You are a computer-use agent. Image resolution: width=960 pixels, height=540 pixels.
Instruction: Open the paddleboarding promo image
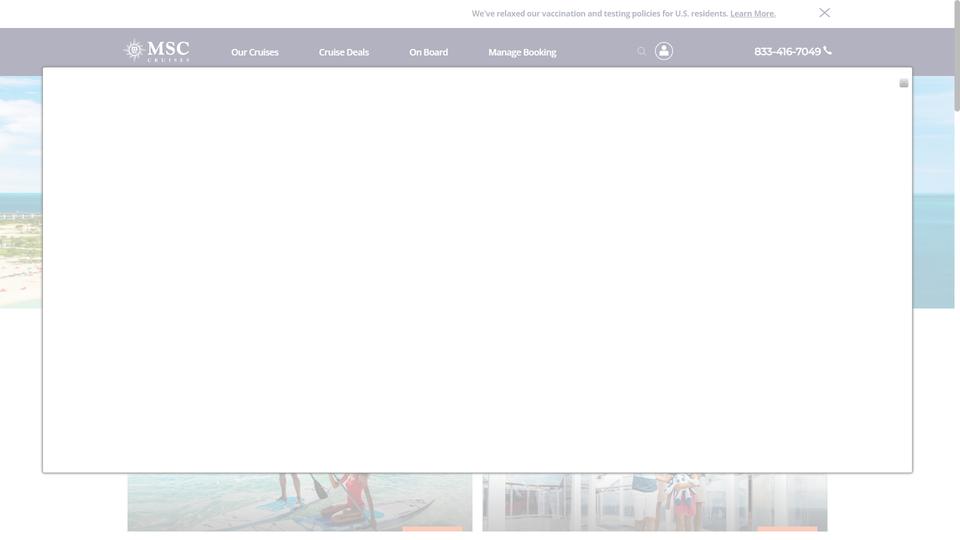[x=300, y=502]
